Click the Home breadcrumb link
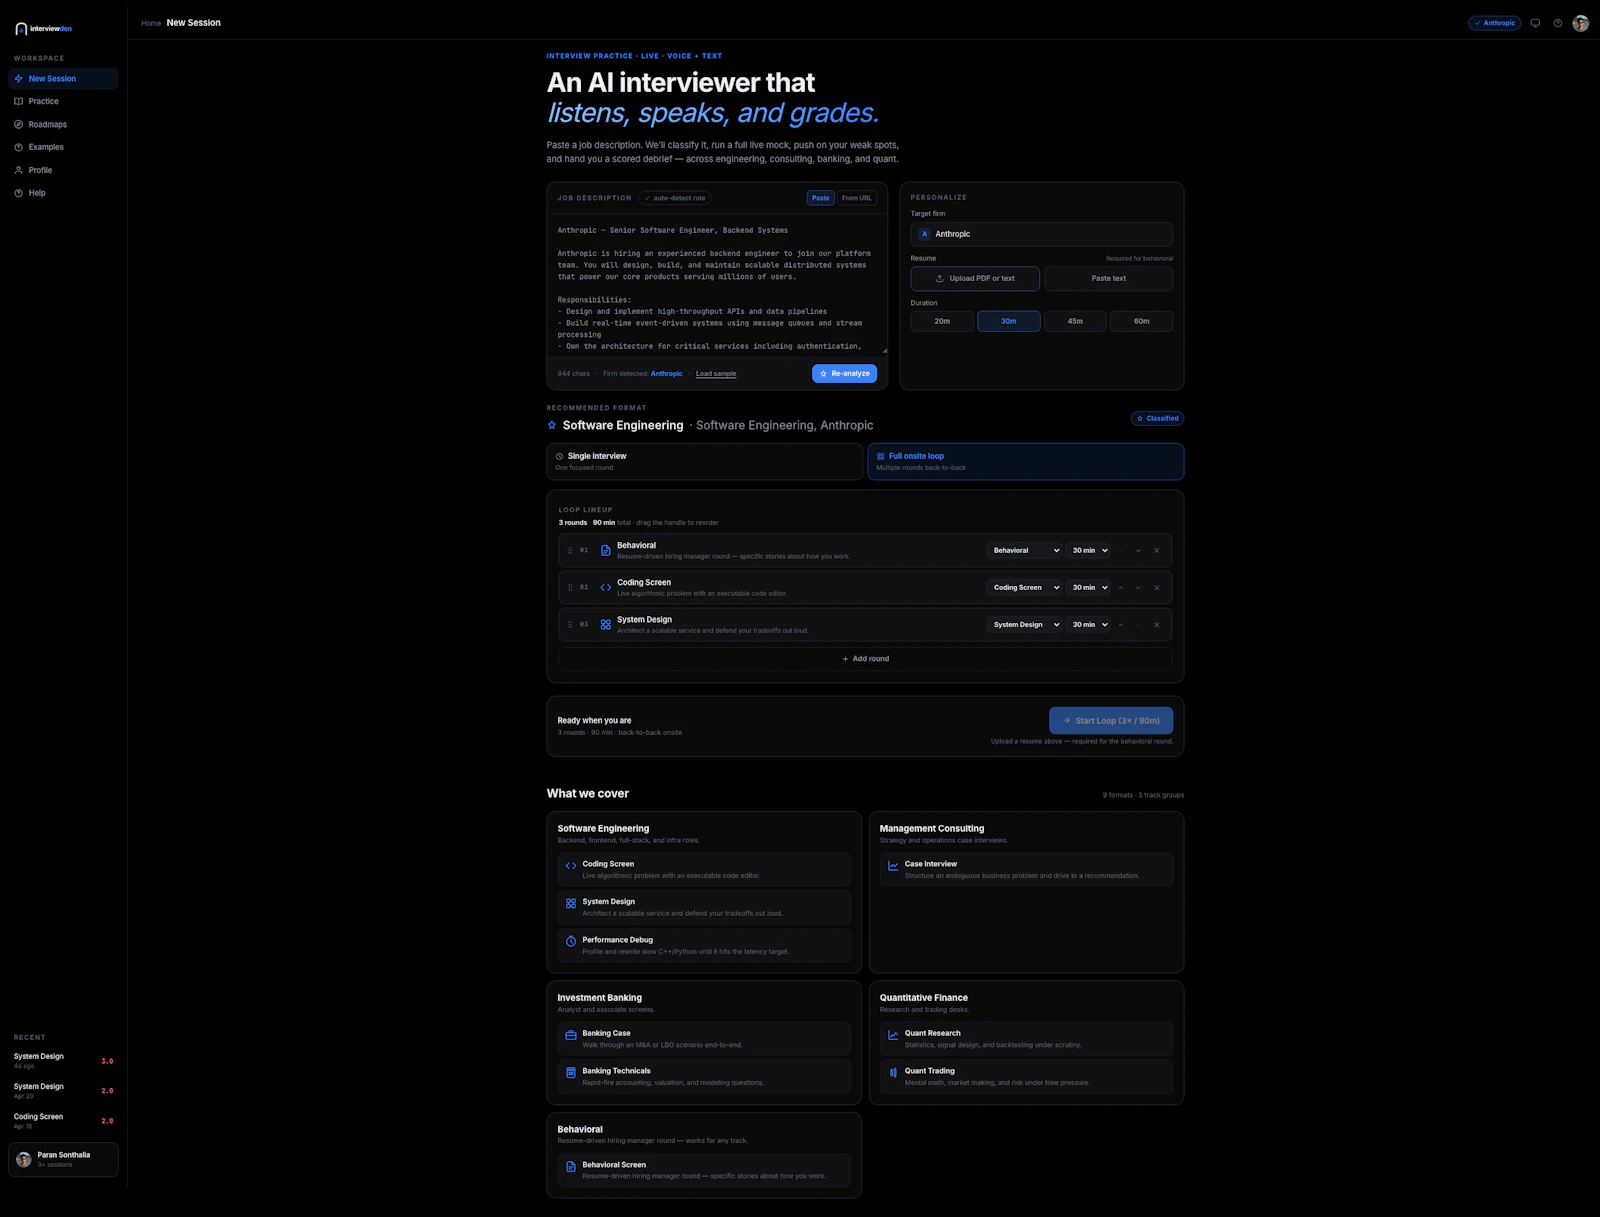 (x=151, y=23)
